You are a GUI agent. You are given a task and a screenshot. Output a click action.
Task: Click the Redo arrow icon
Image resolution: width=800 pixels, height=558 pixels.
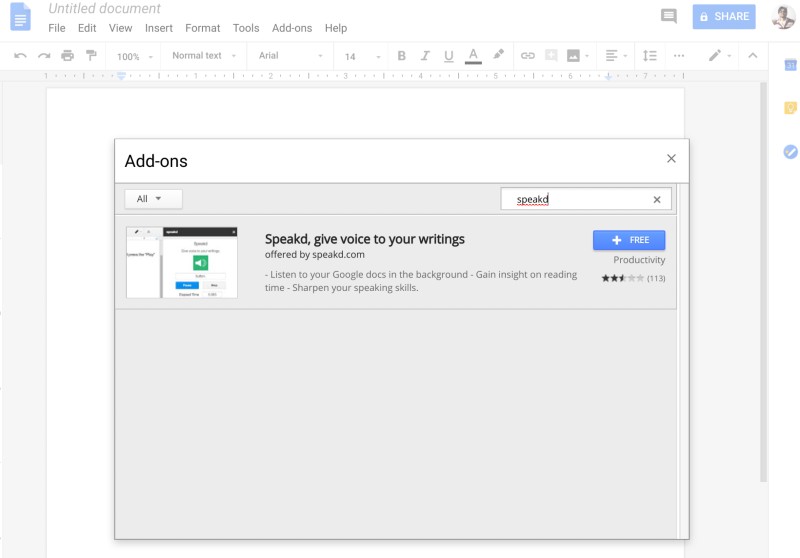coord(44,56)
